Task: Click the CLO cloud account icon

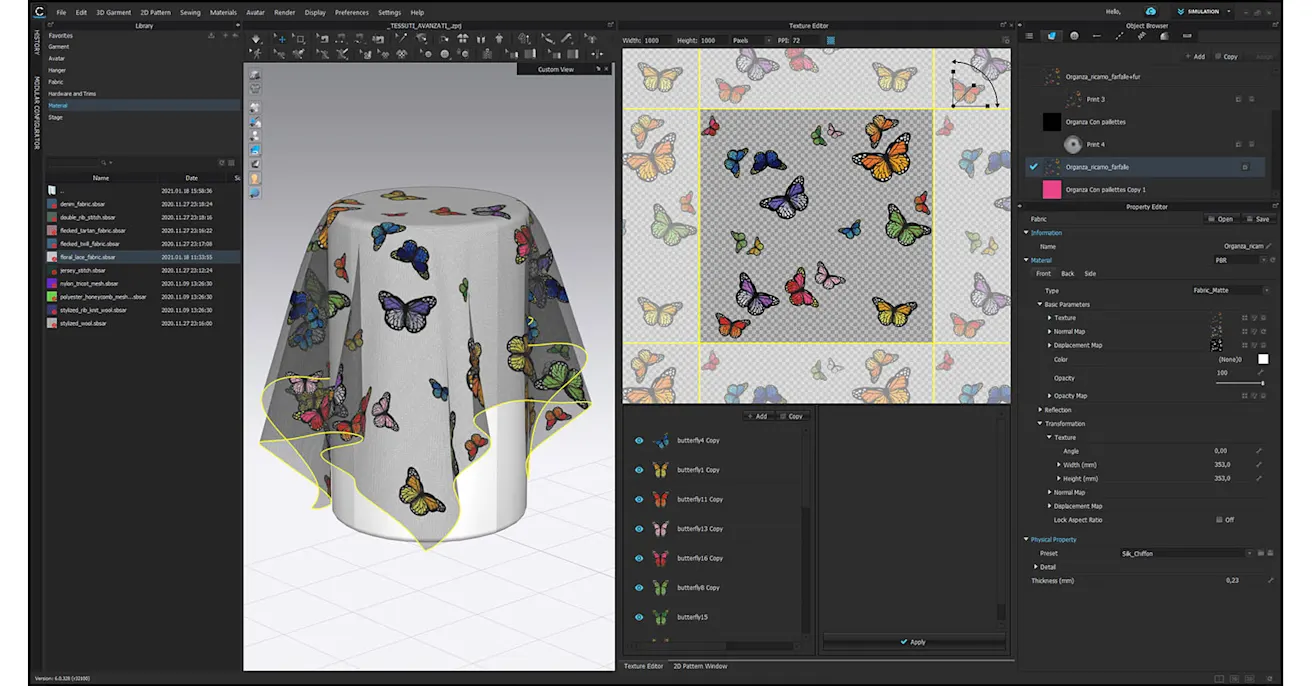Action: (1151, 12)
